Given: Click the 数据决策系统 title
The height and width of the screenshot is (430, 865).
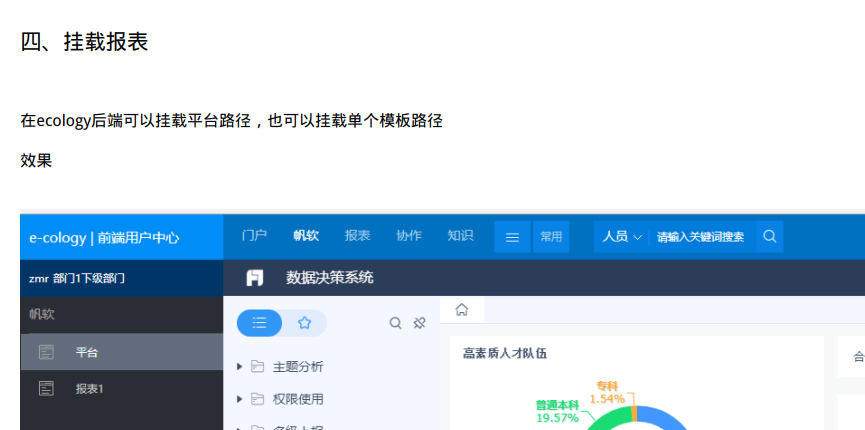Looking at the screenshot, I should point(329,278).
